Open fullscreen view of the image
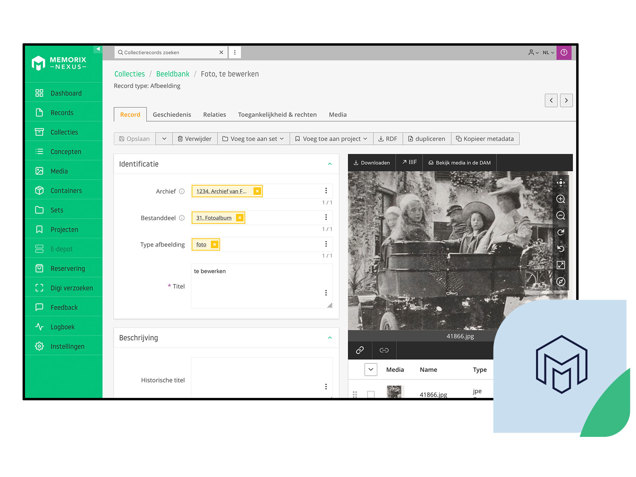 [561, 265]
